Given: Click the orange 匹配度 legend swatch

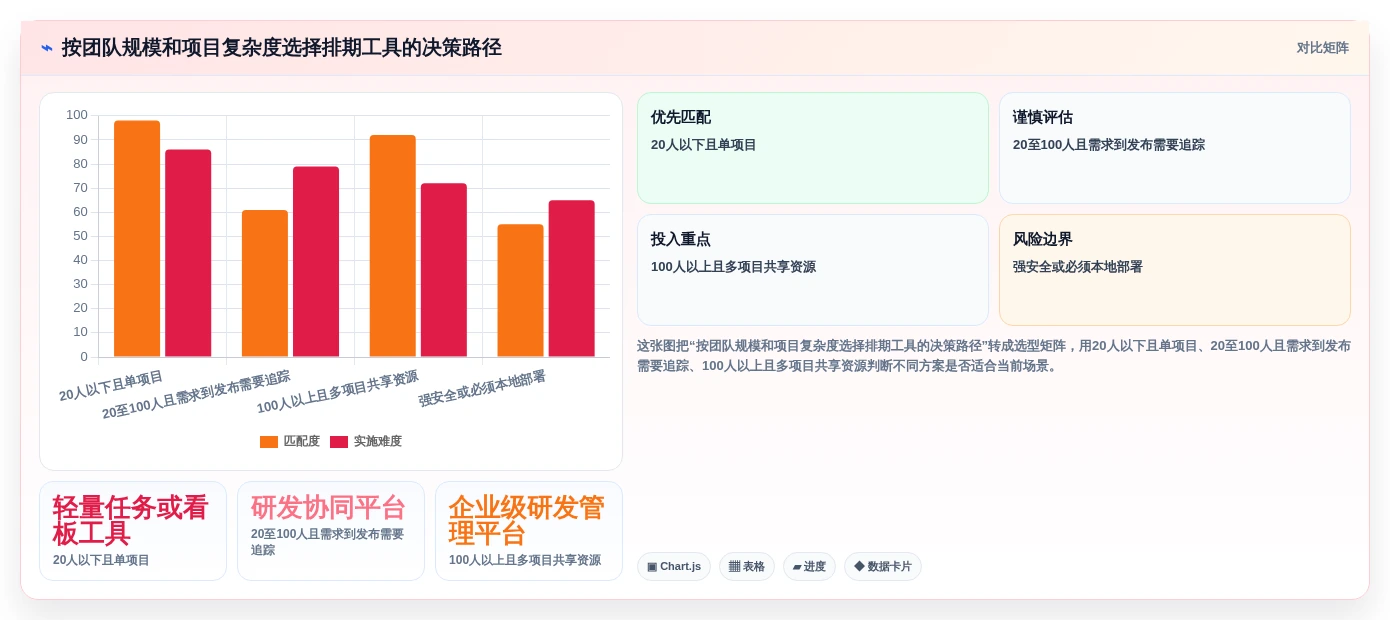Looking at the screenshot, I should pos(269,442).
